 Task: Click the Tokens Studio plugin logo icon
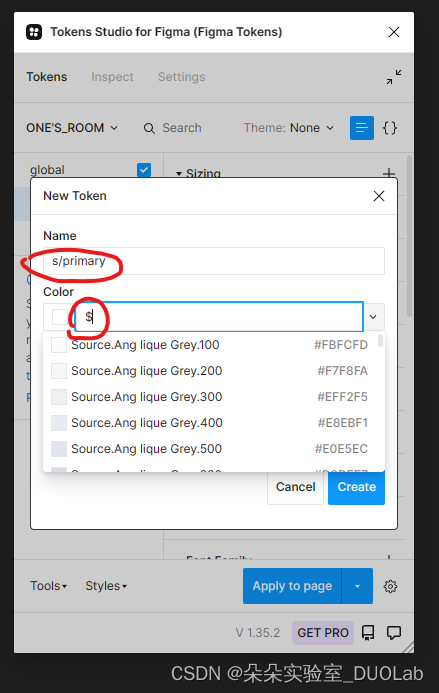click(34, 32)
